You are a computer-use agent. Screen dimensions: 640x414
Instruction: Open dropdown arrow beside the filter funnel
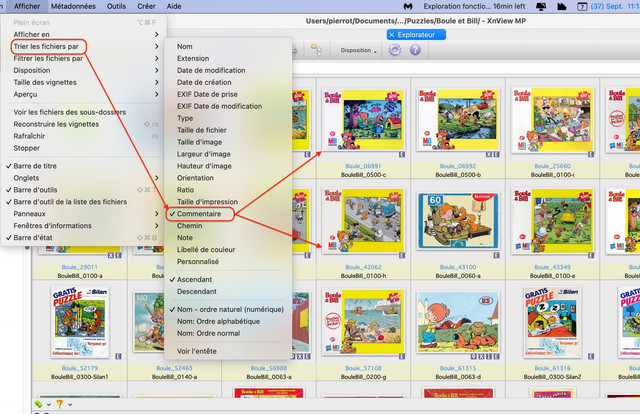coord(70,405)
